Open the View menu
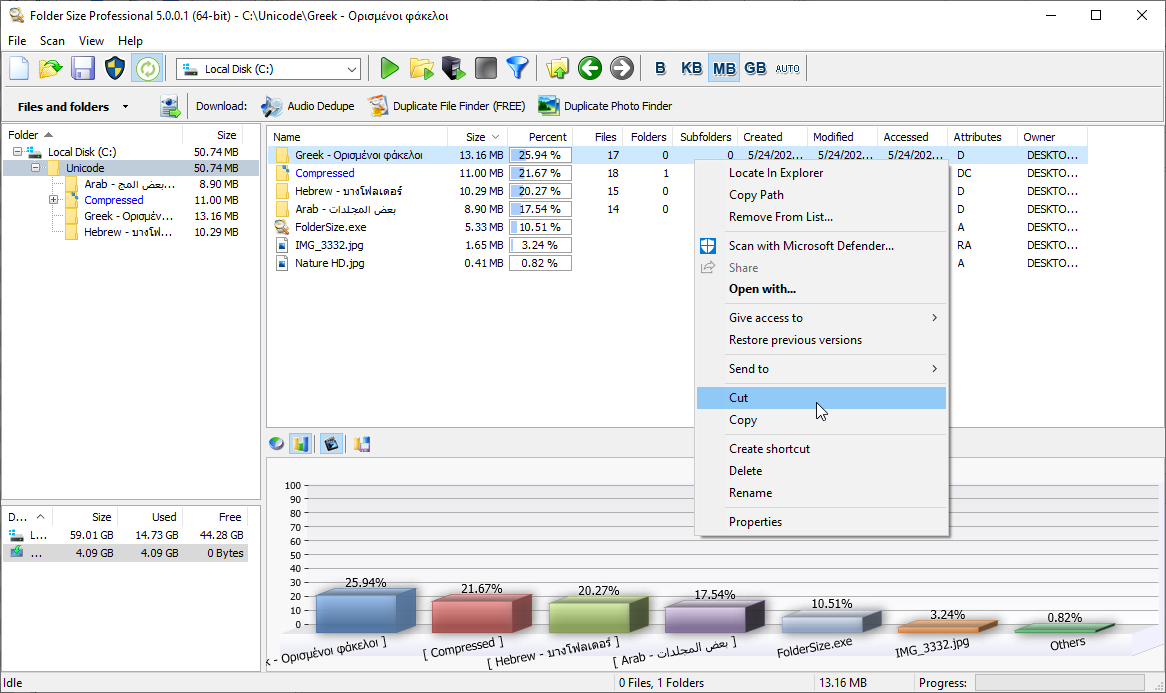 91,40
